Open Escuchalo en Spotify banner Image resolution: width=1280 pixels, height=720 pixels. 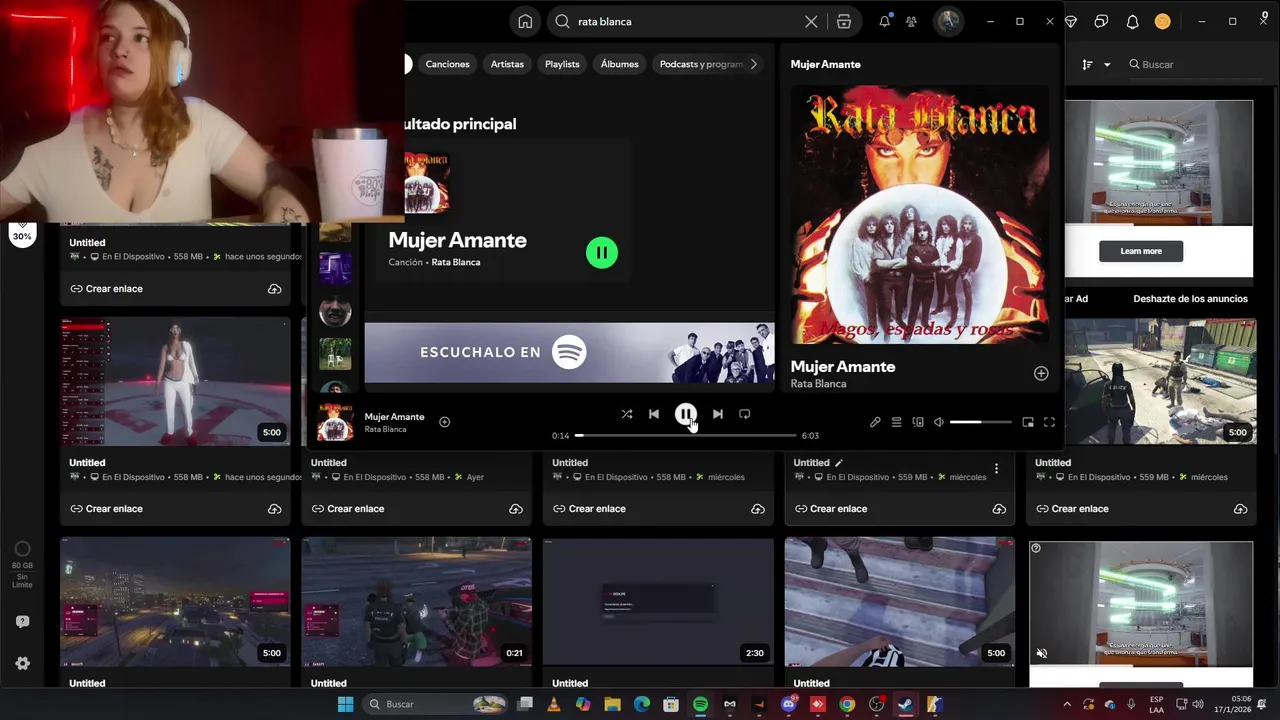coord(569,352)
